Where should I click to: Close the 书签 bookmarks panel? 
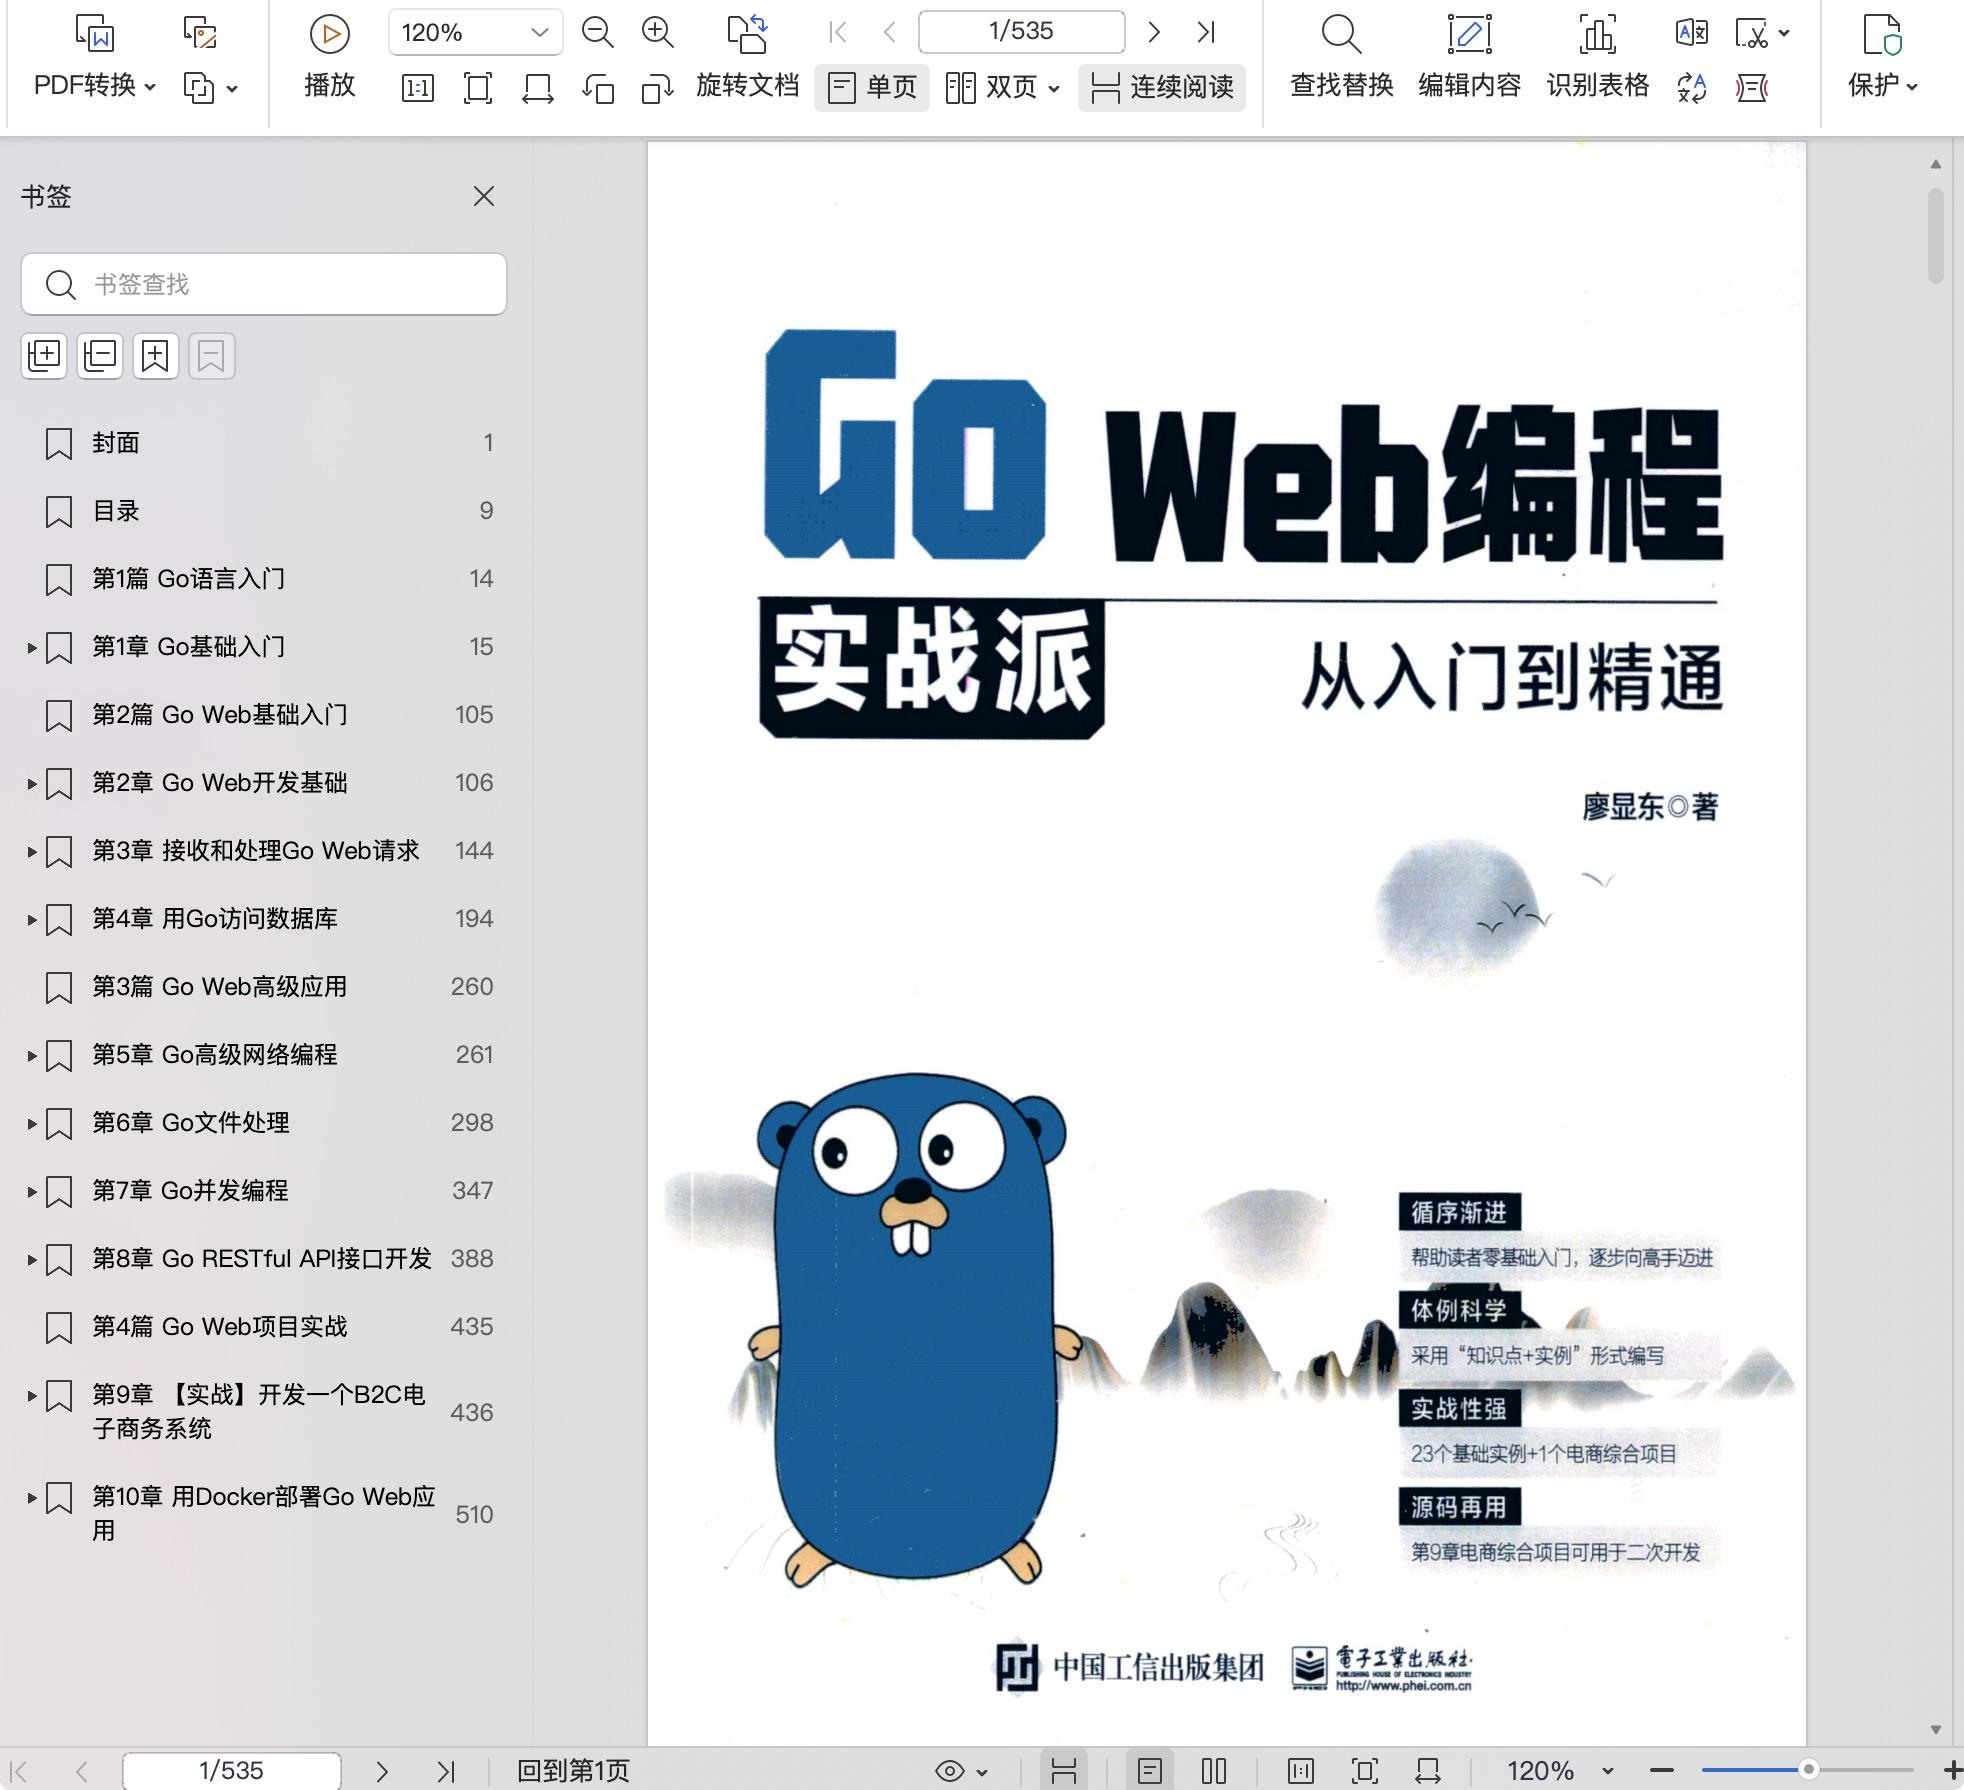[x=484, y=196]
